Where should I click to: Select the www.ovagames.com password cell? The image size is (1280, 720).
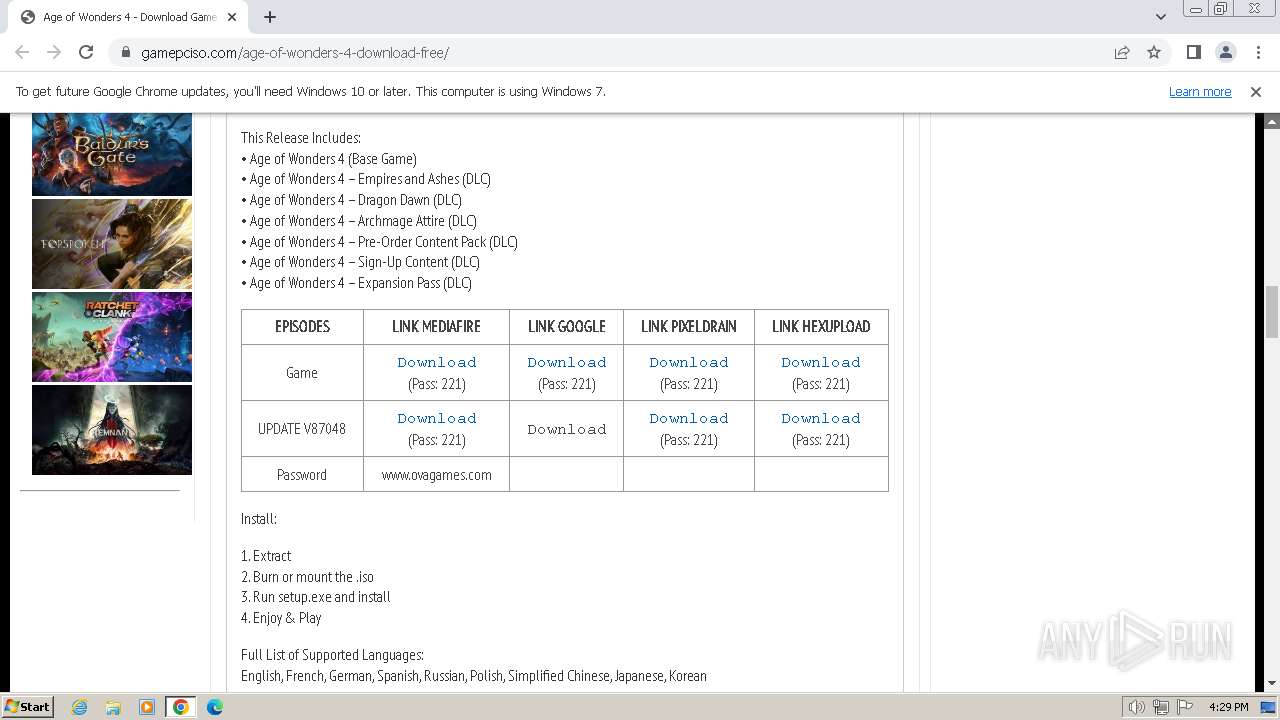pyautogui.click(x=436, y=475)
